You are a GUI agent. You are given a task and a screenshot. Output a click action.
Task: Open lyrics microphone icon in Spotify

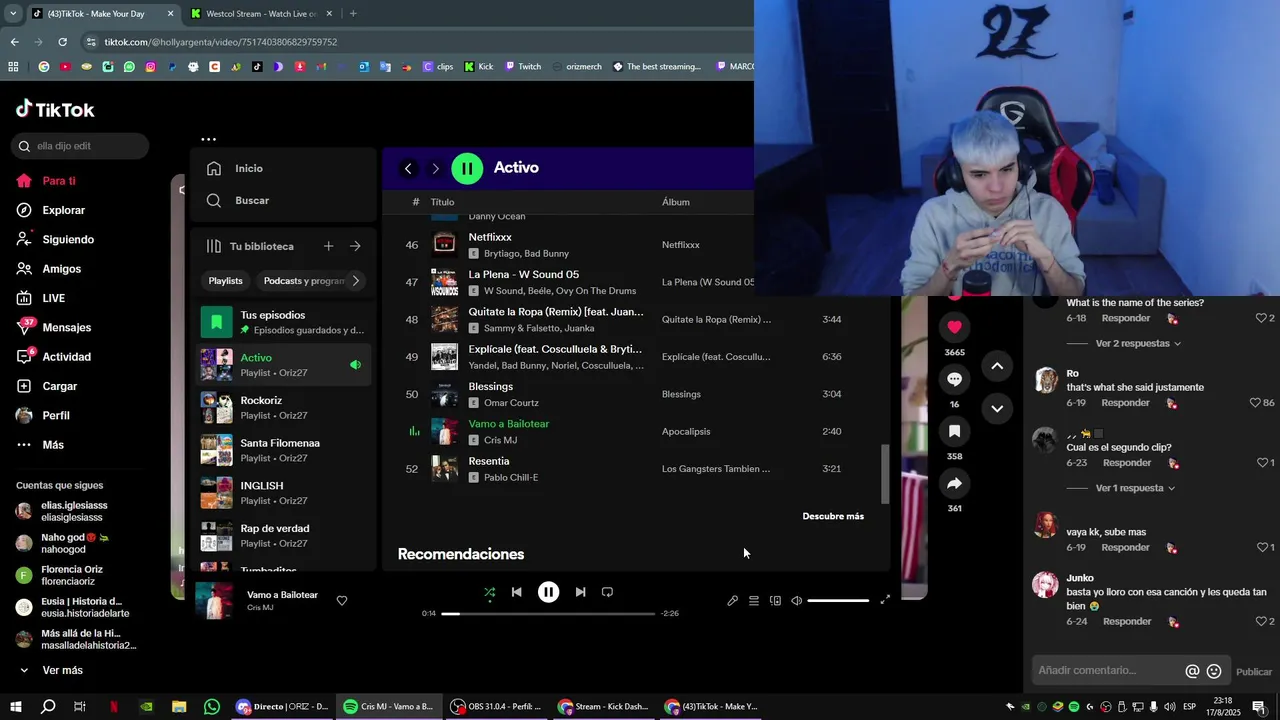pos(732,601)
